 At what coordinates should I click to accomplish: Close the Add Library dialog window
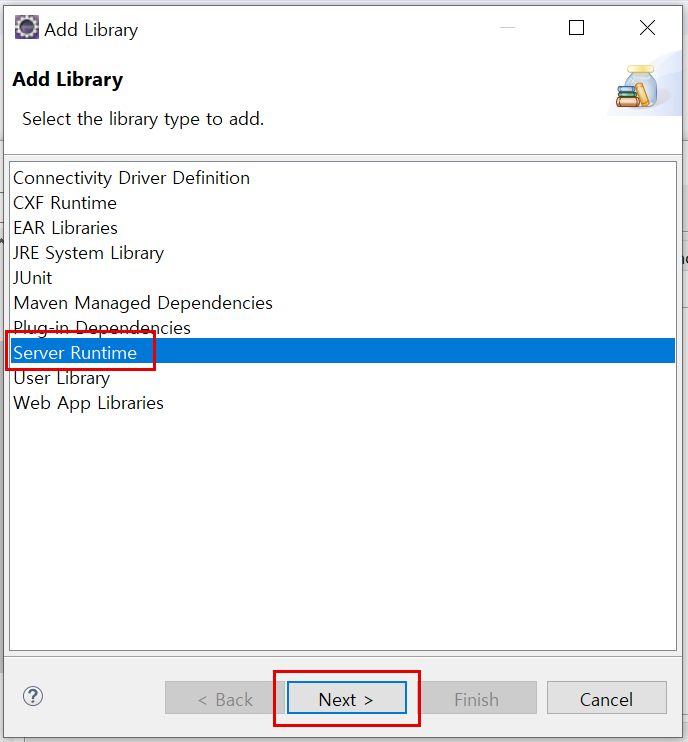(647, 27)
